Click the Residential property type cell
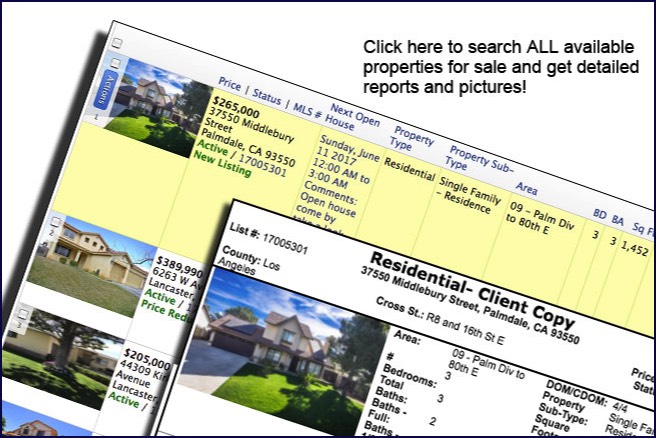The height and width of the screenshot is (438, 656). coord(409,169)
